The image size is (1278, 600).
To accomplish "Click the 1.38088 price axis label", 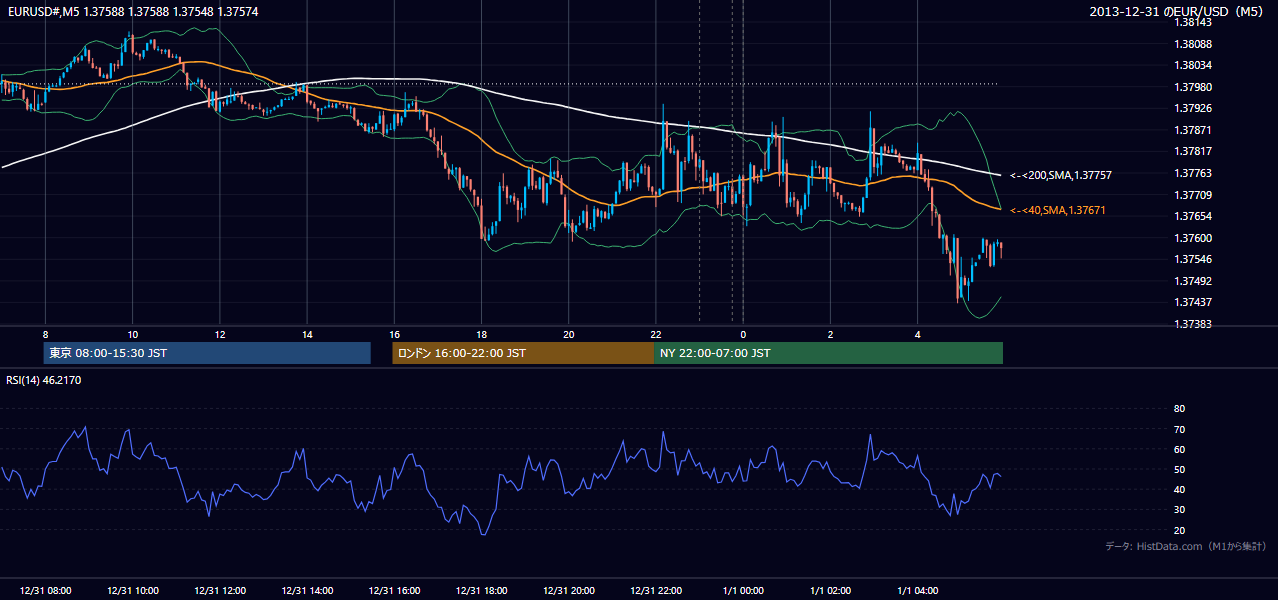I will click(1193, 44).
